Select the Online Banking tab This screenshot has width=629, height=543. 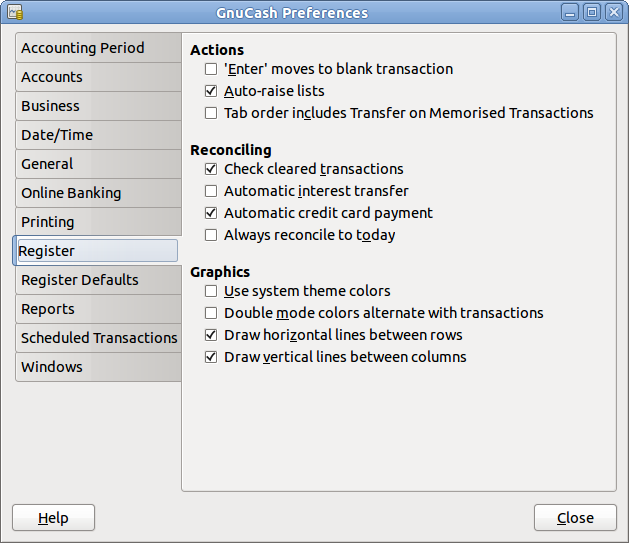[x=98, y=193]
